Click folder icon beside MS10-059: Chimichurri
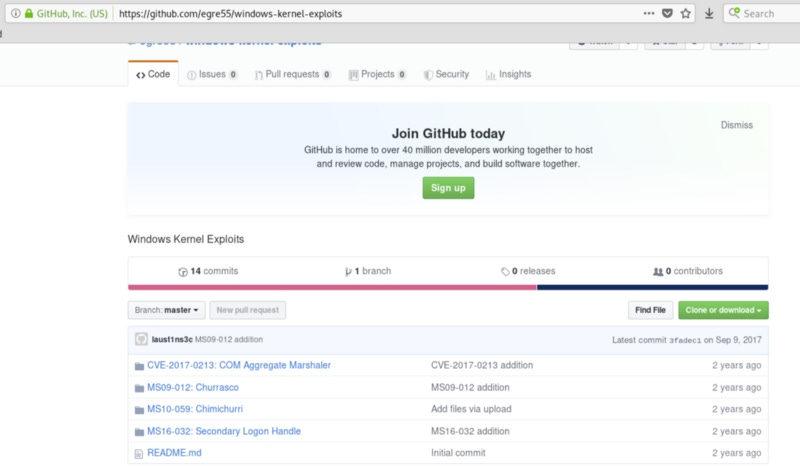Screen dimensions: 800x469 pos(139,410)
